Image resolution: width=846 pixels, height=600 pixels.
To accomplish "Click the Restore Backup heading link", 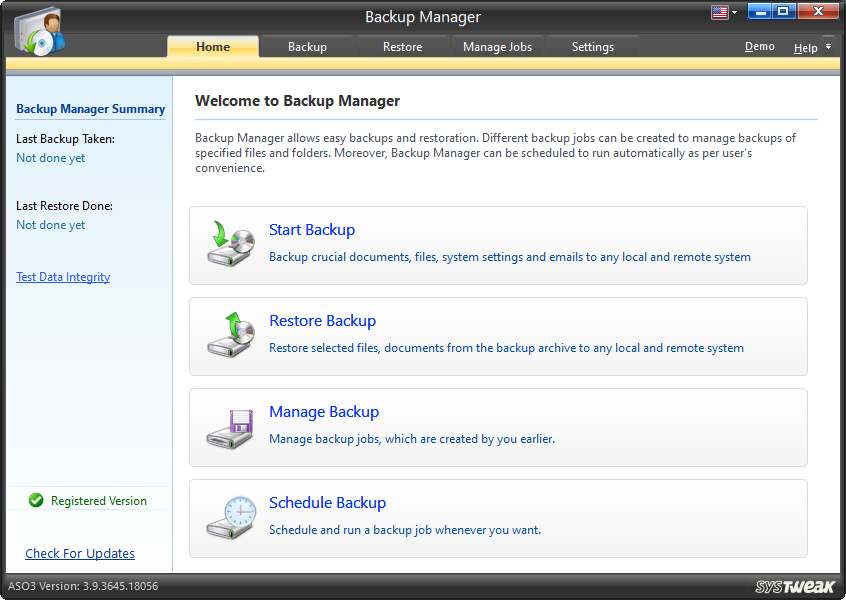I will coord(323,321).
